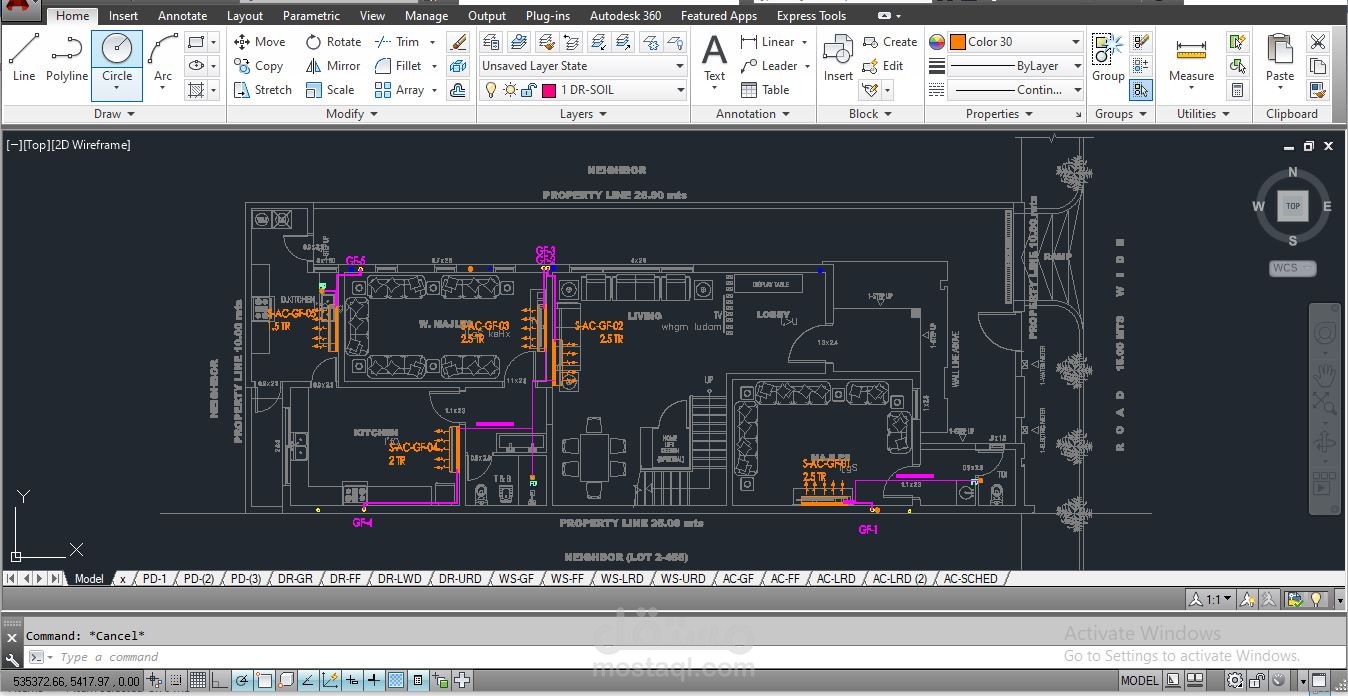
Task: Switch to the Annotate ribbon tab
Action: (183, 16)
